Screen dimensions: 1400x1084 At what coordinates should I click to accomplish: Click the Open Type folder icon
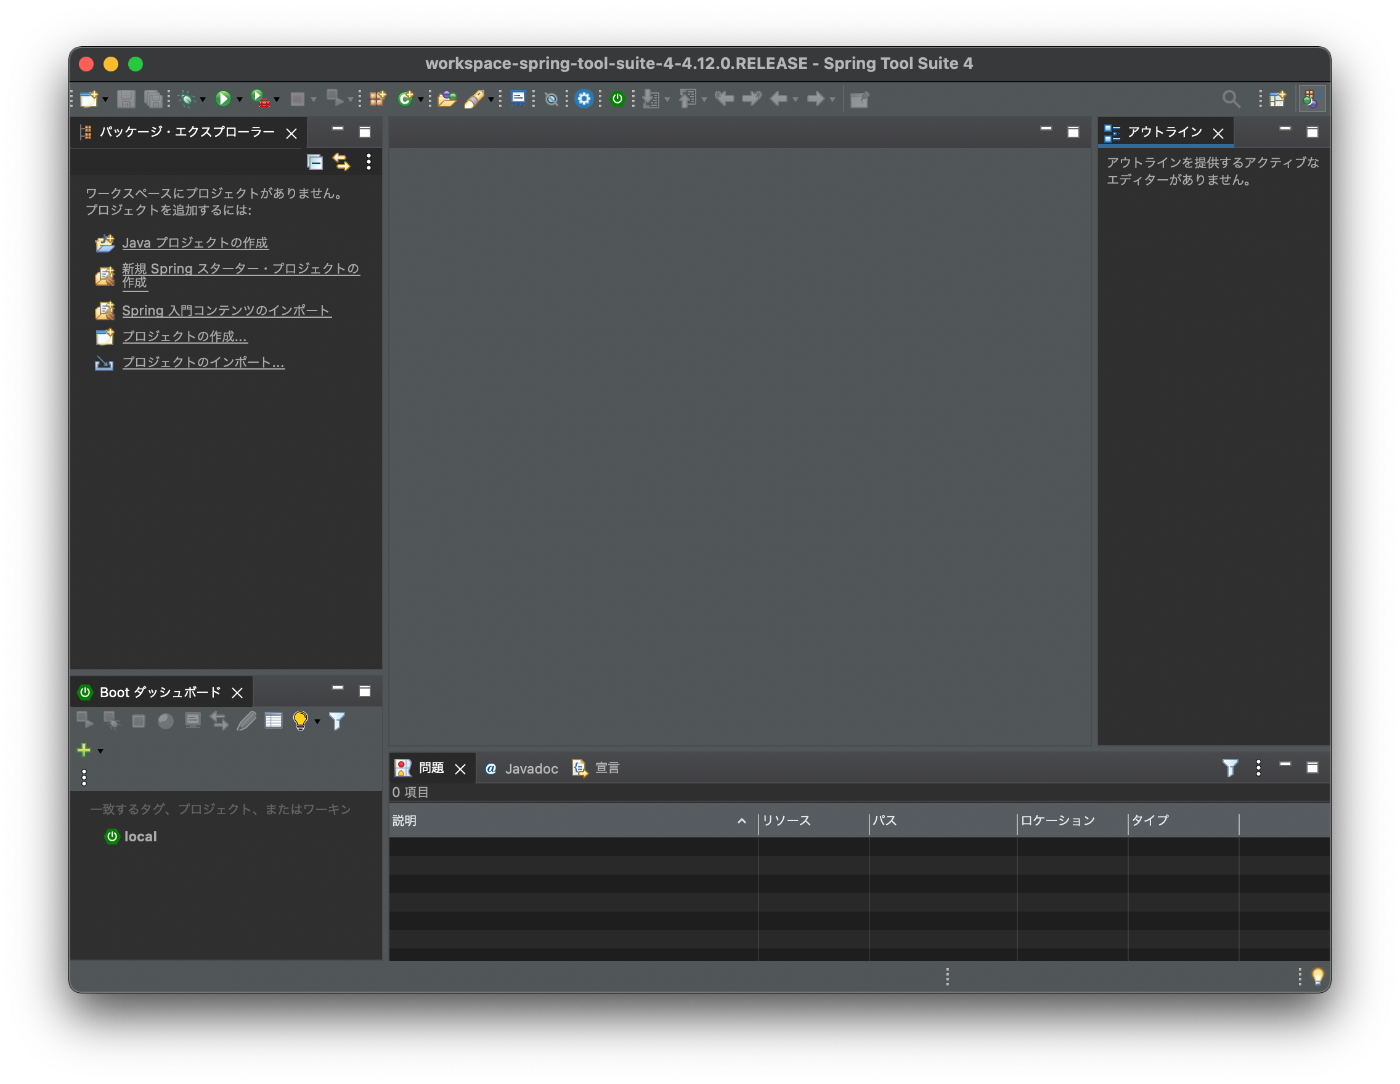tap(447, 99)
